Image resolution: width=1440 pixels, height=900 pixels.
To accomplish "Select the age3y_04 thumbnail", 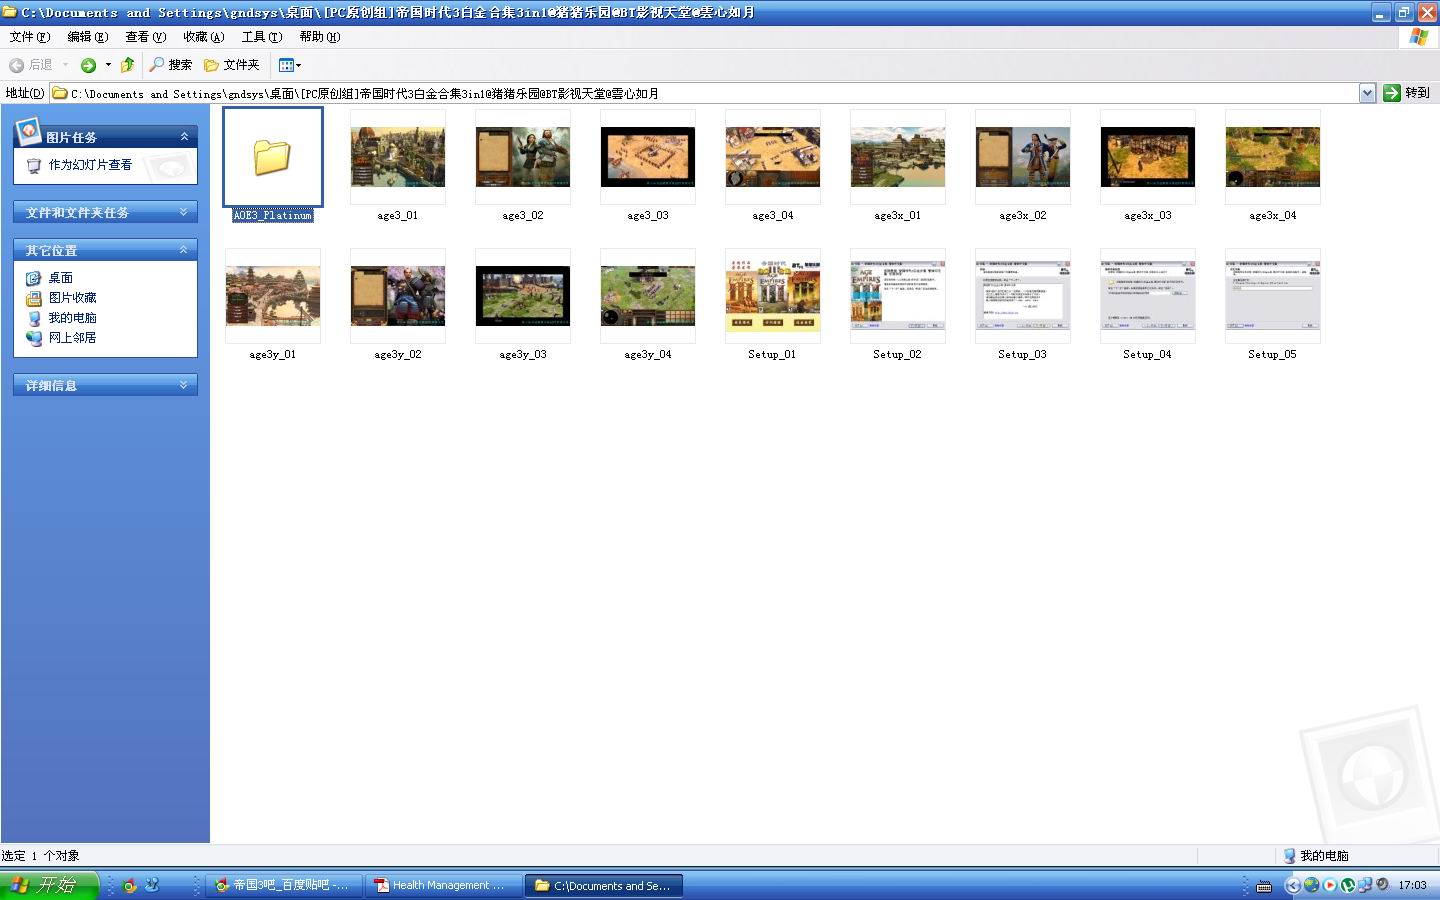I will coord(648,296).
